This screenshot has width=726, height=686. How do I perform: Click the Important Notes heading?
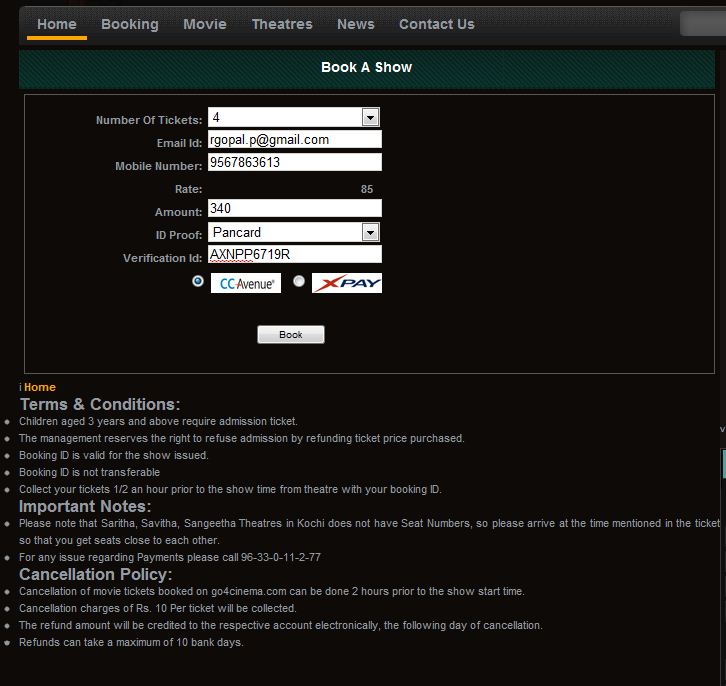[85, 506]
